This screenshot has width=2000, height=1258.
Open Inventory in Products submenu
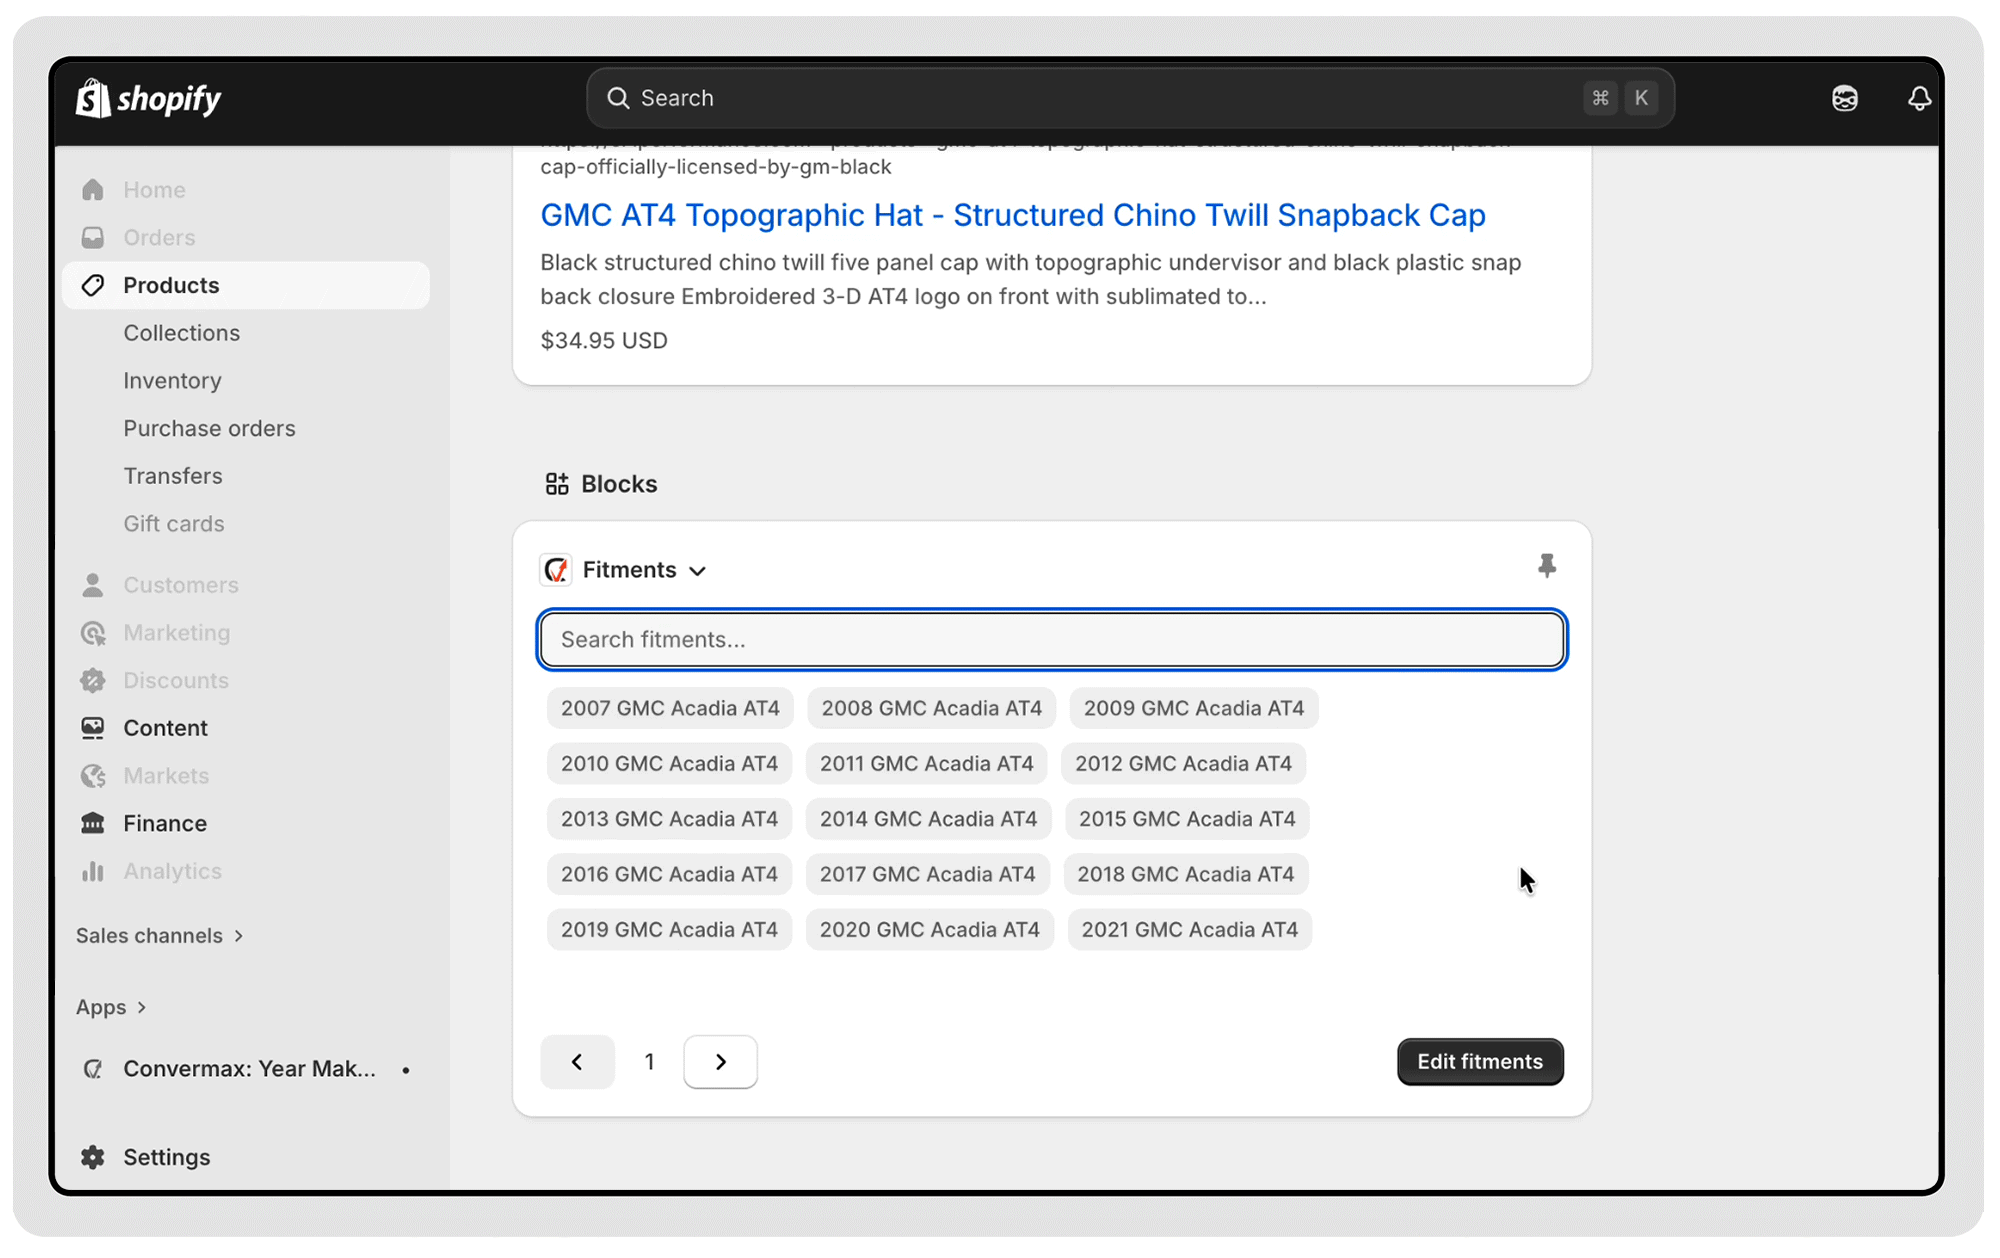[x=172, y=381]
